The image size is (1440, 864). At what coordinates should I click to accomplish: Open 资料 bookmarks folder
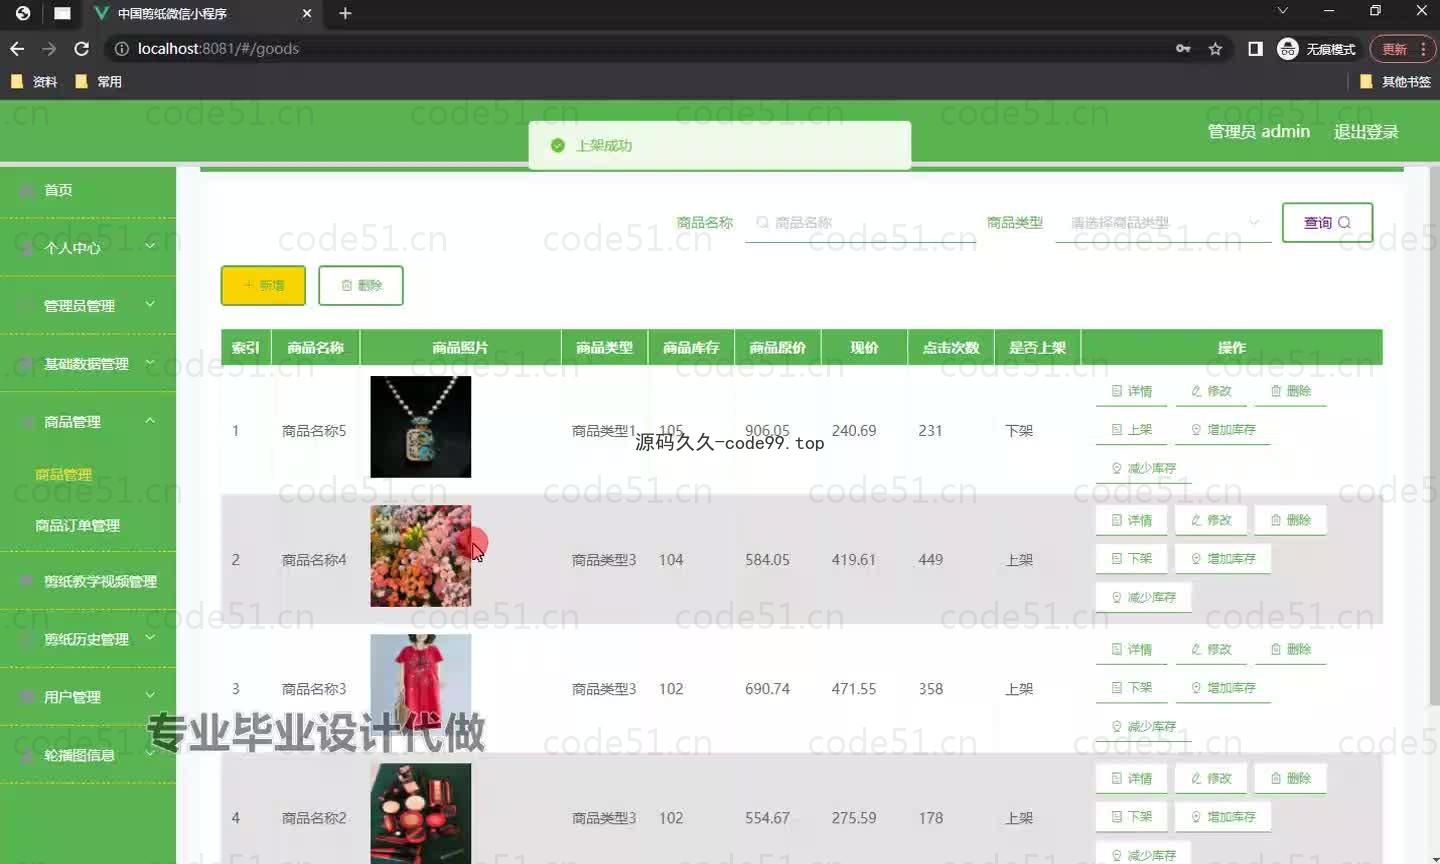coord(34,82)
